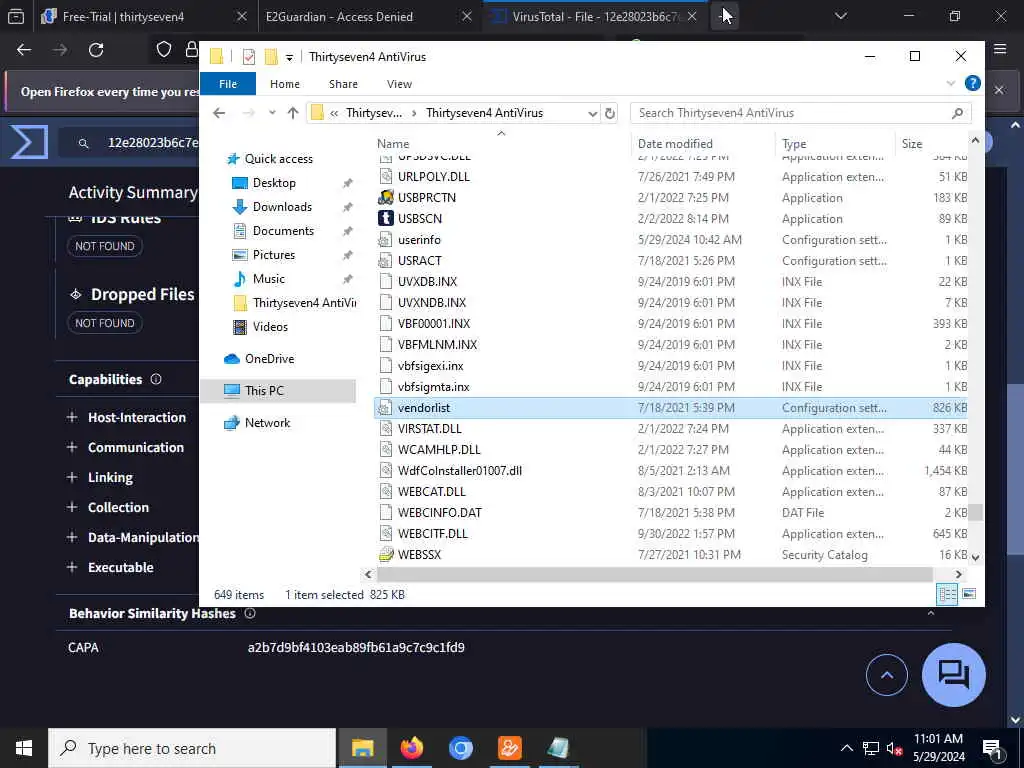Switch to the E2Guardian Access Denied tab
The width and height of the screenshot is (1024, 768).
[x=368, y=16]
